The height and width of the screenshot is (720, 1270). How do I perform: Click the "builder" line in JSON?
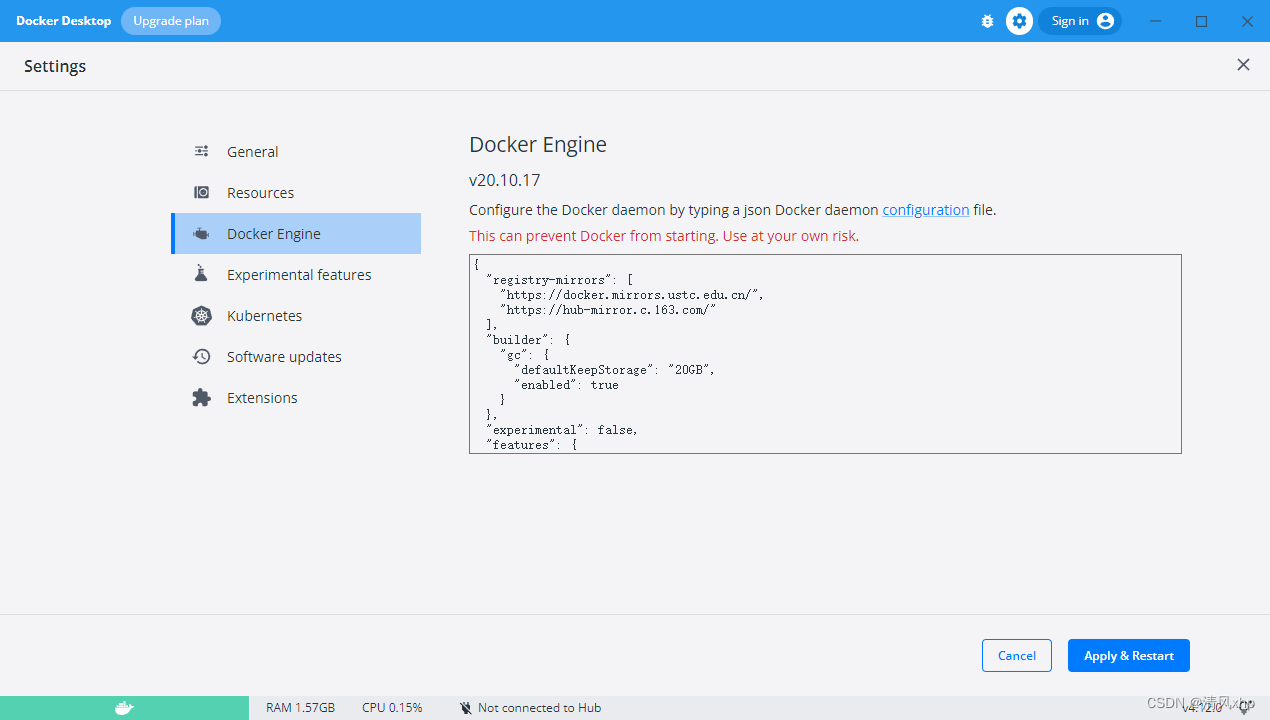tap(528, 340)
